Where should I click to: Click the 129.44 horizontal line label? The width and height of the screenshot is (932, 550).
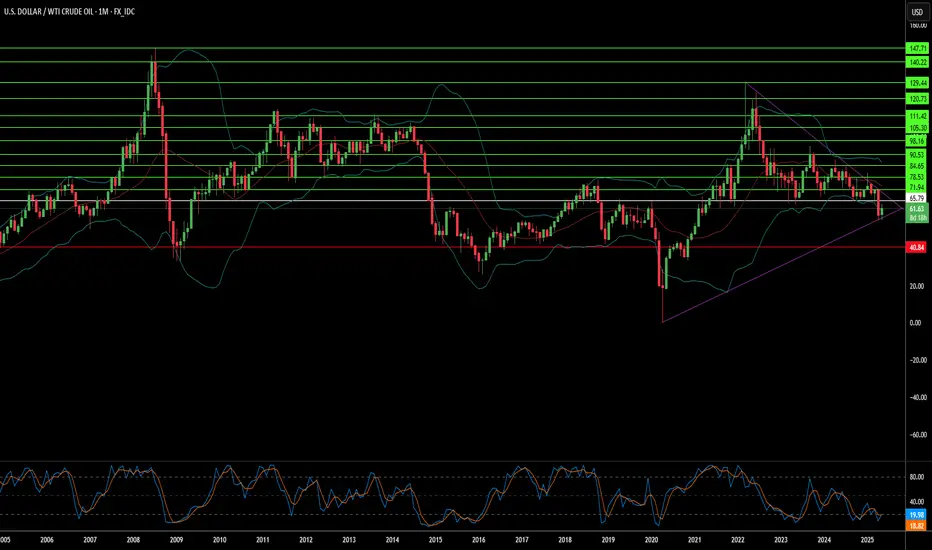click(917, 83)
